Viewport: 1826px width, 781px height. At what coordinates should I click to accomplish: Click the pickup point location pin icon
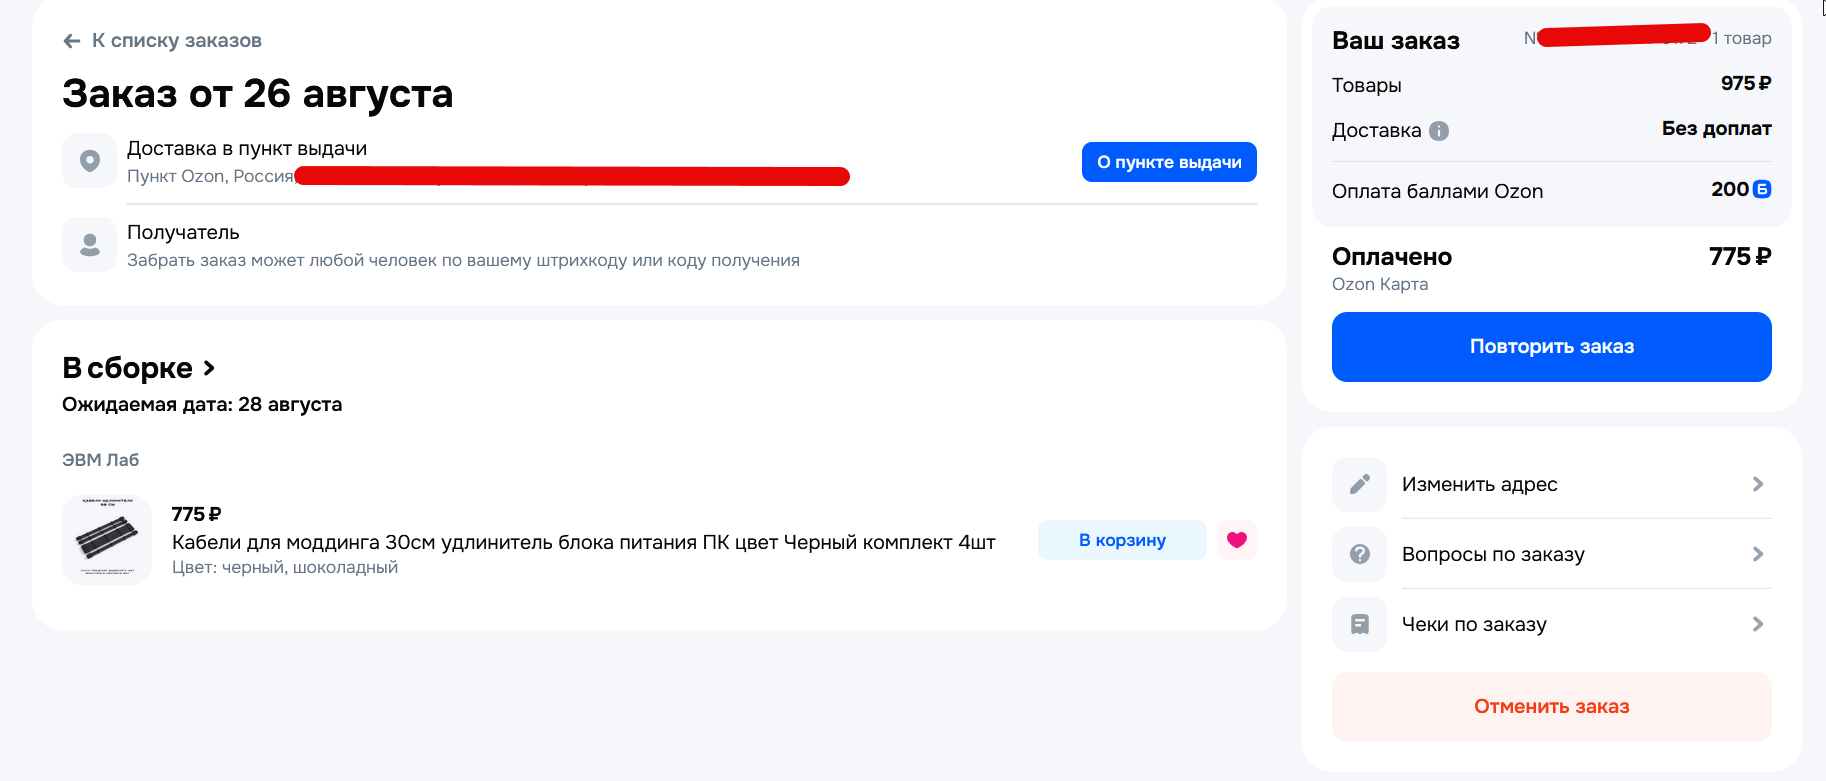coord(90,161)
